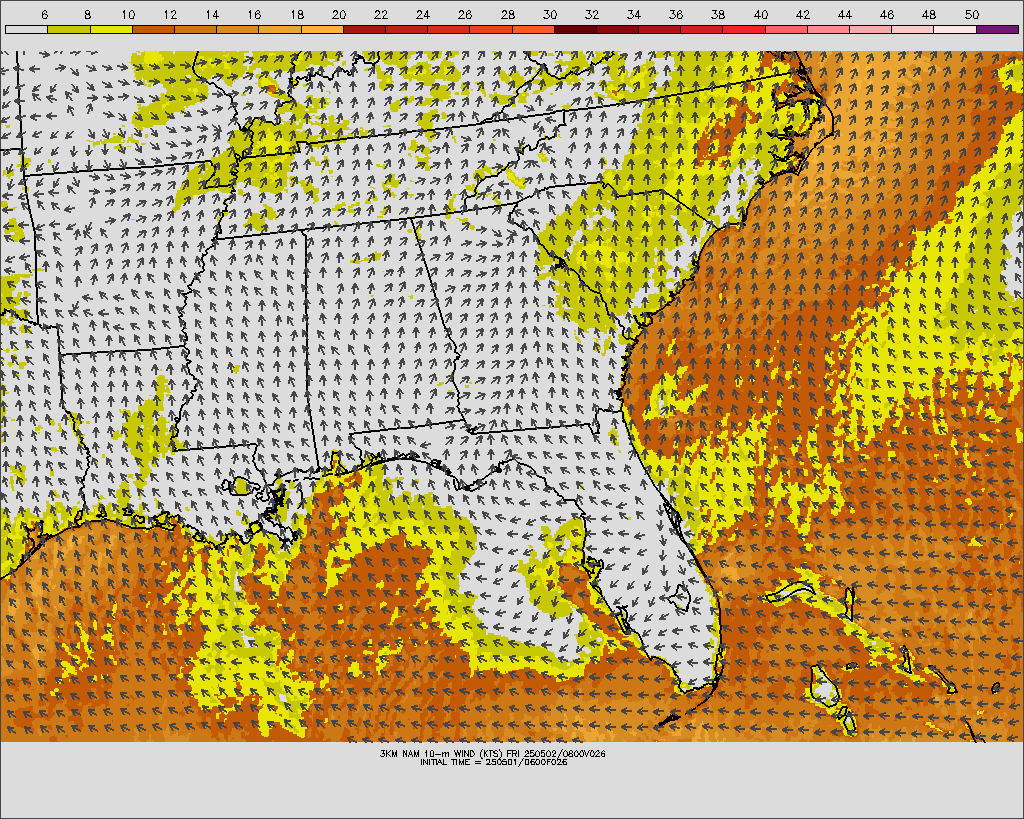Click the 'INITIAL TIME = 250501/0600F026' caption
1024x819 pixels.
[x=493, y=762]
